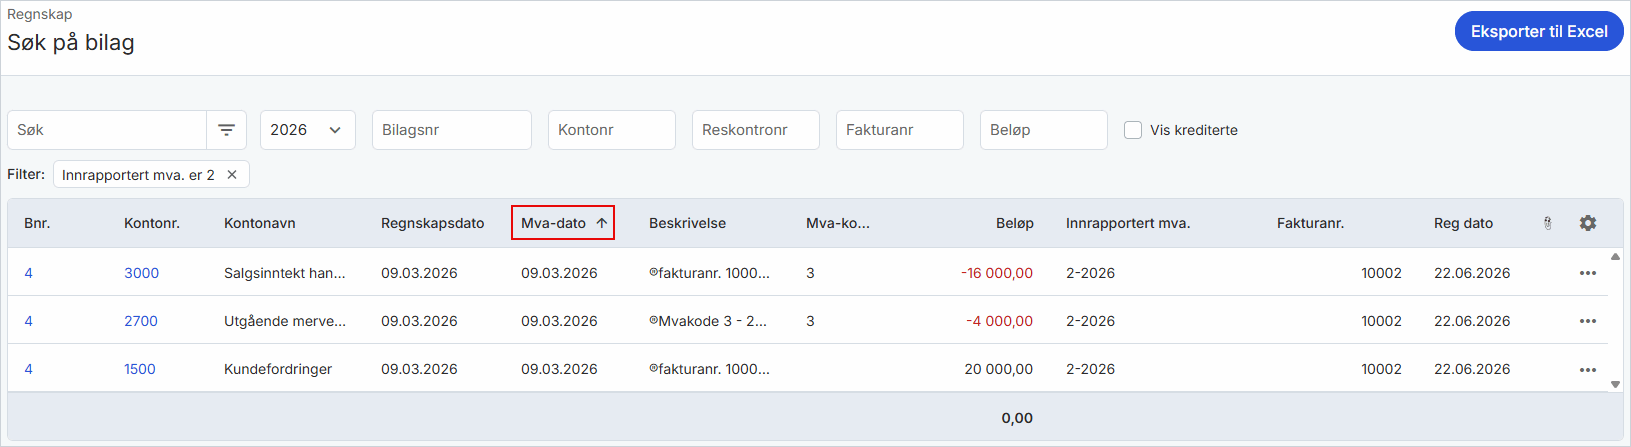Open table column settings gear
This screenshot has width=1631, height=447.
pos(1588,223)
